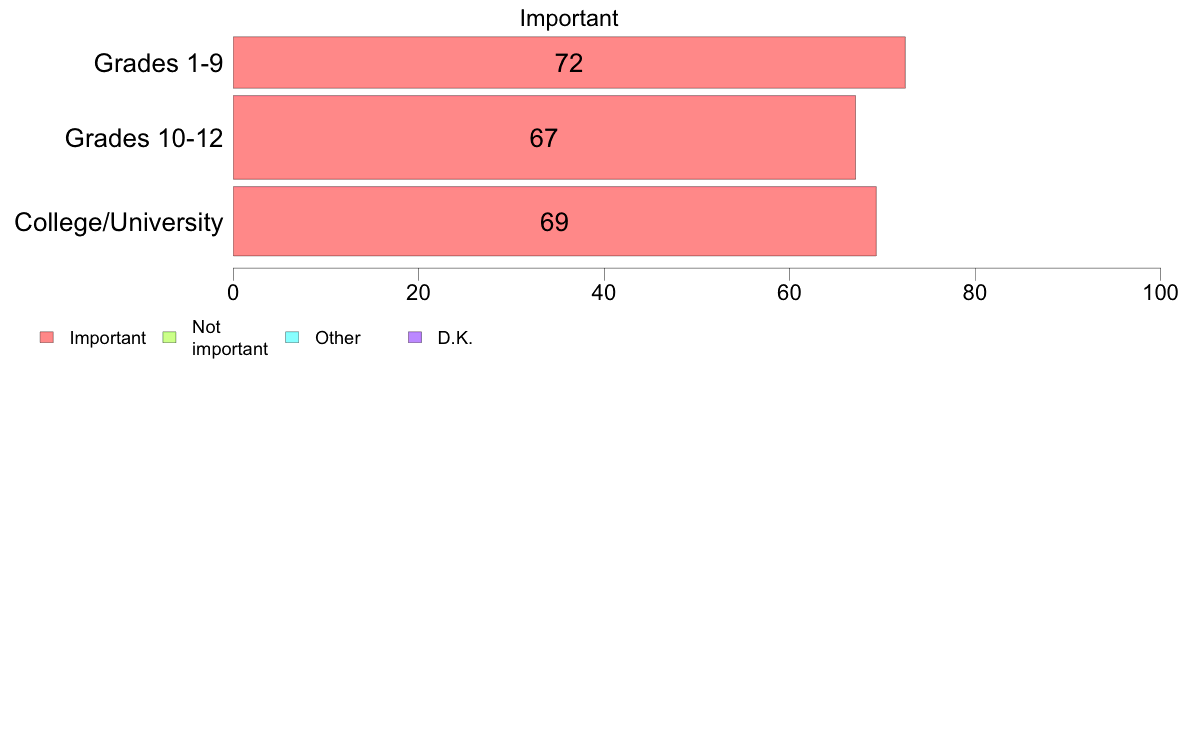Click the purple D.K. legend swatch
The image size is (1188, 736).
tap(414, 337)
